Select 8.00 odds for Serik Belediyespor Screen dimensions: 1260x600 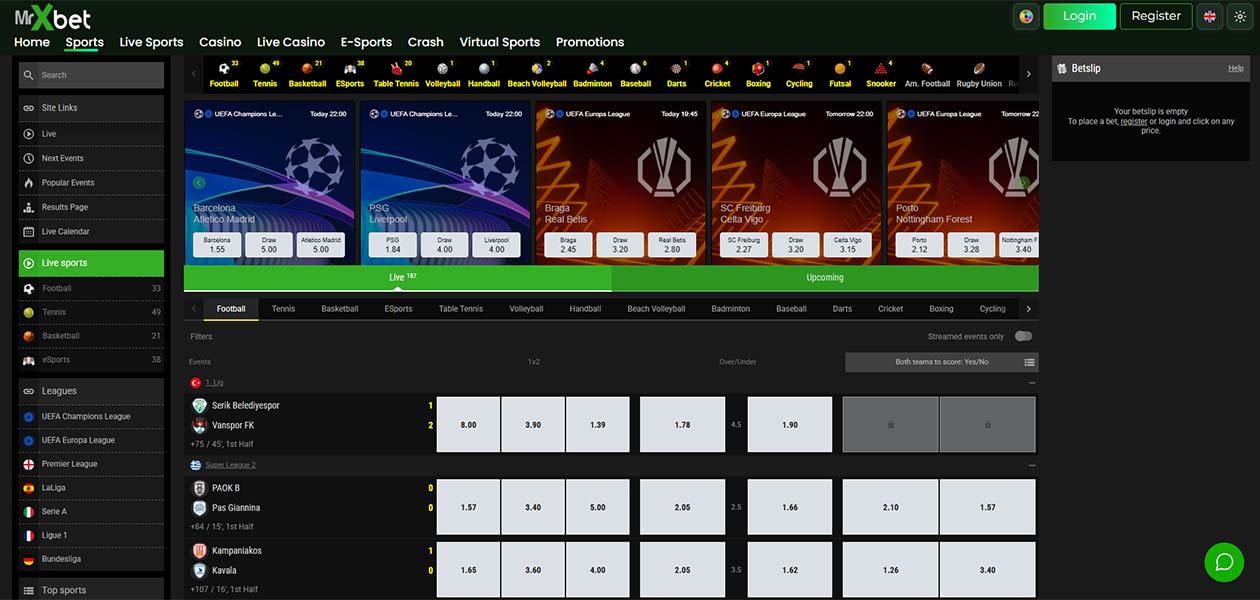[x=468, y=425]
